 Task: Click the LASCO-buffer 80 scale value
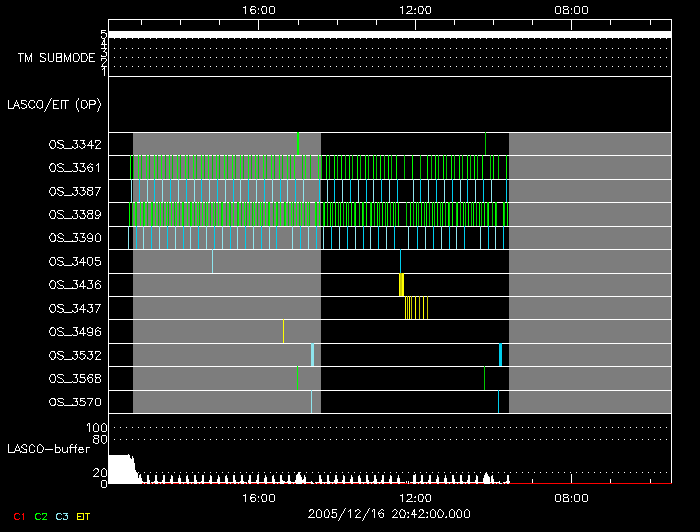click(100, 440)
